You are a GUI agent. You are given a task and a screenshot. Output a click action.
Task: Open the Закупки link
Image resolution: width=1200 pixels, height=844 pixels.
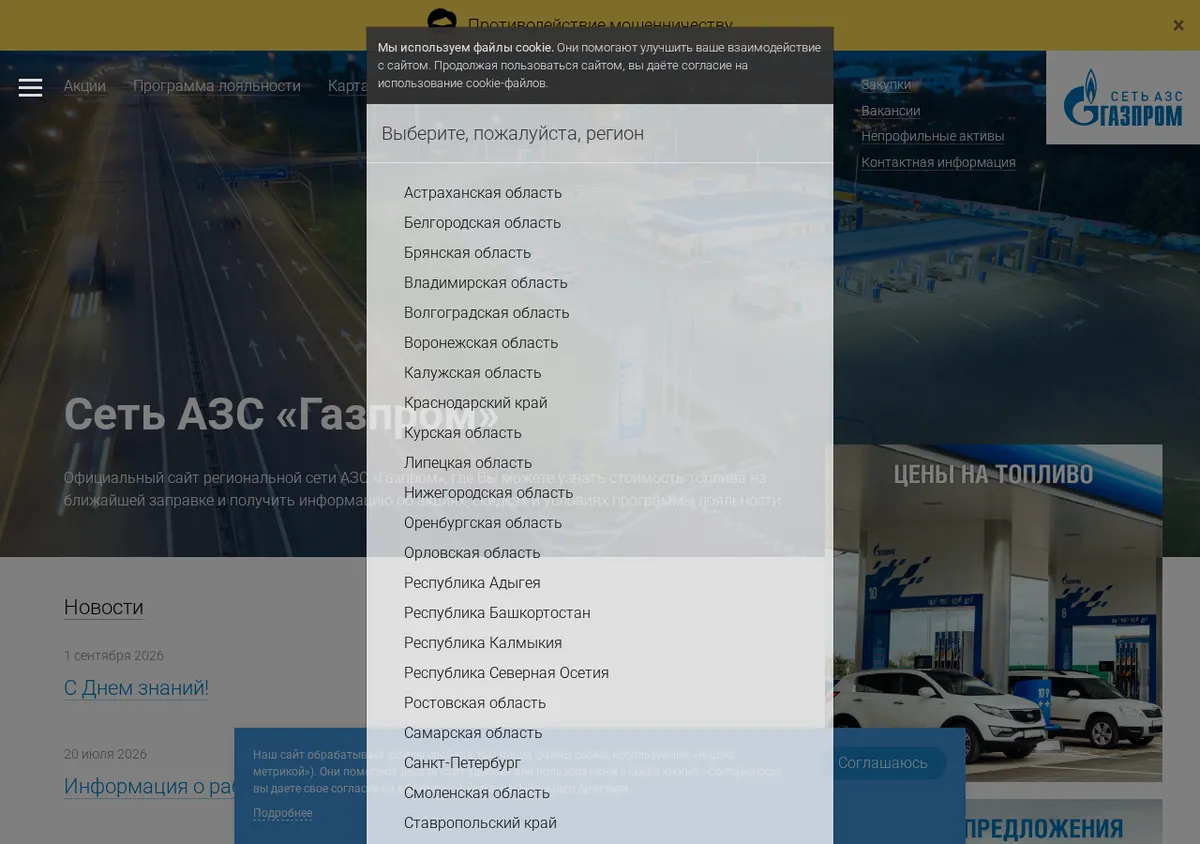(x=886, y=85)
